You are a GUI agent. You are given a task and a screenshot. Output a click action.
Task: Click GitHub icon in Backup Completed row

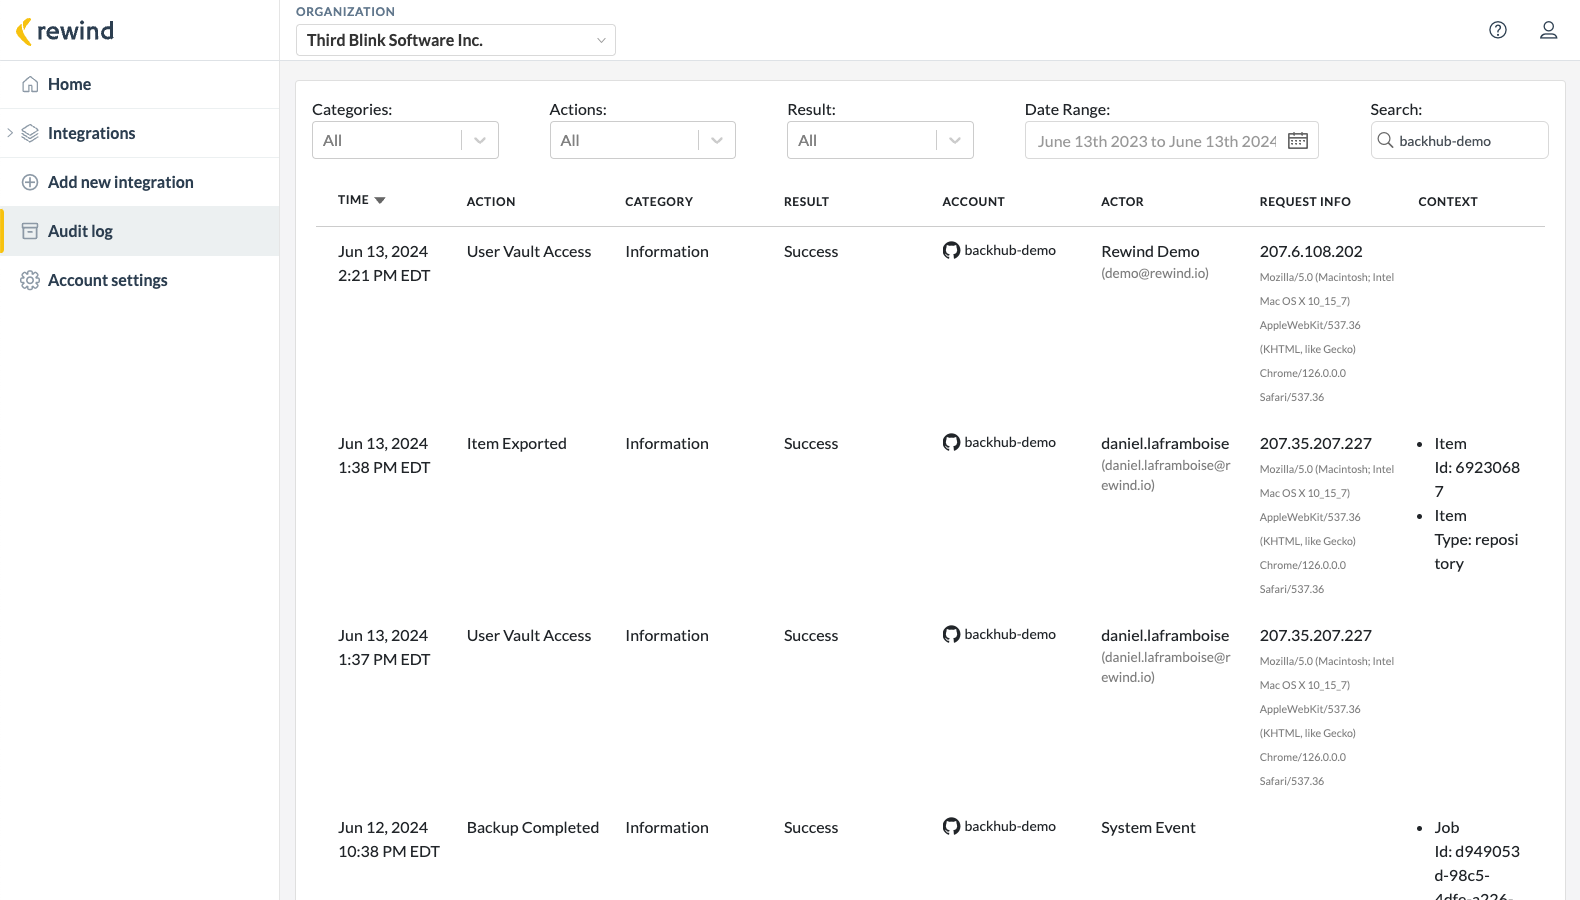pyautogui.click(x=951, y=826)
